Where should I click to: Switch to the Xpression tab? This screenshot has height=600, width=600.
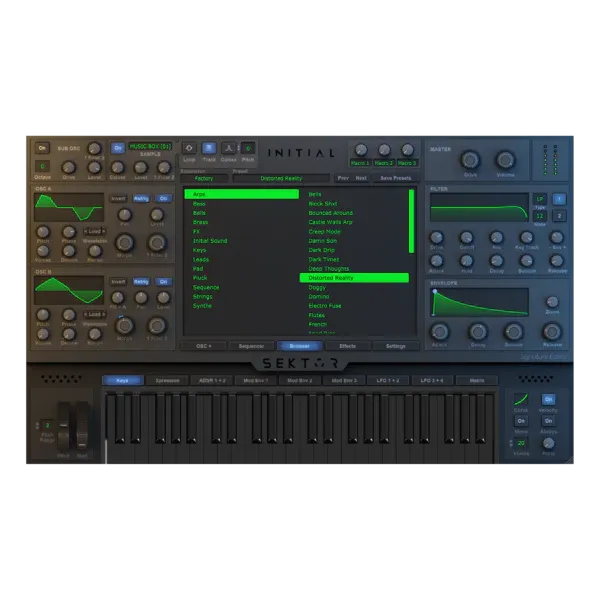[168, 381]
